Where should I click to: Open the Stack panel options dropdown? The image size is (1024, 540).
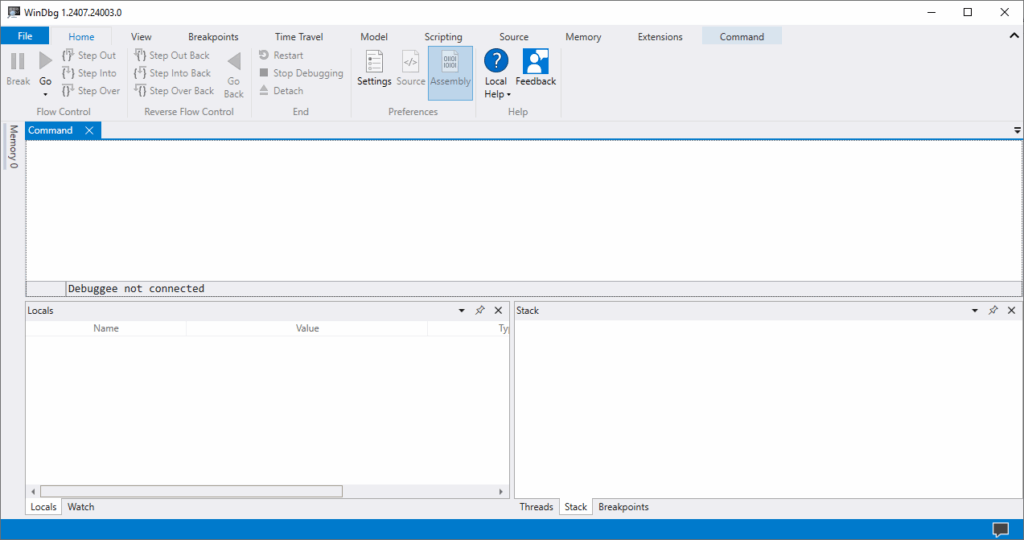click(975, 311)
